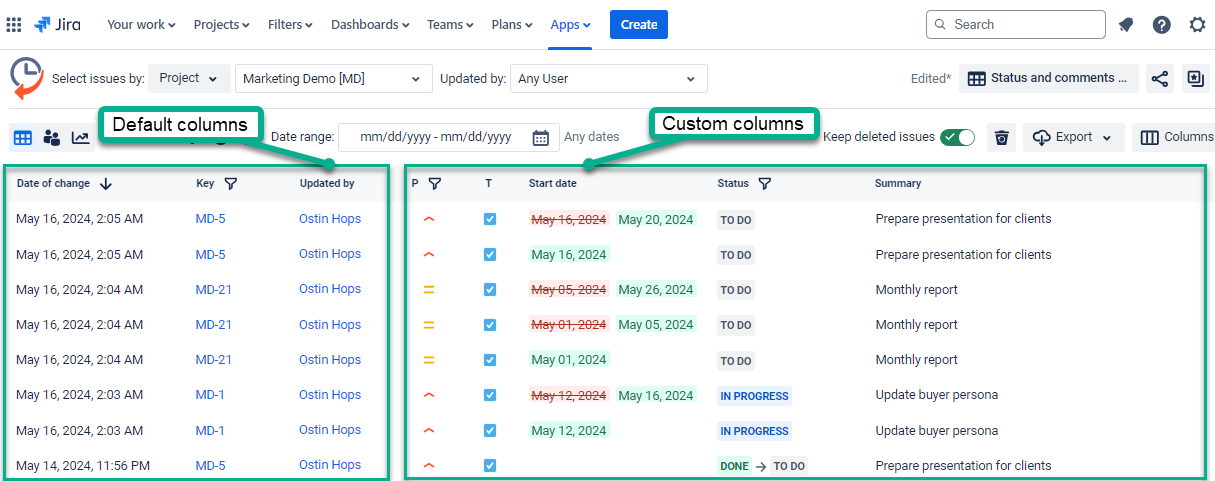1215x481 pixels.
Task: Open the Jira app switcher grid
Action: point(14,24)
